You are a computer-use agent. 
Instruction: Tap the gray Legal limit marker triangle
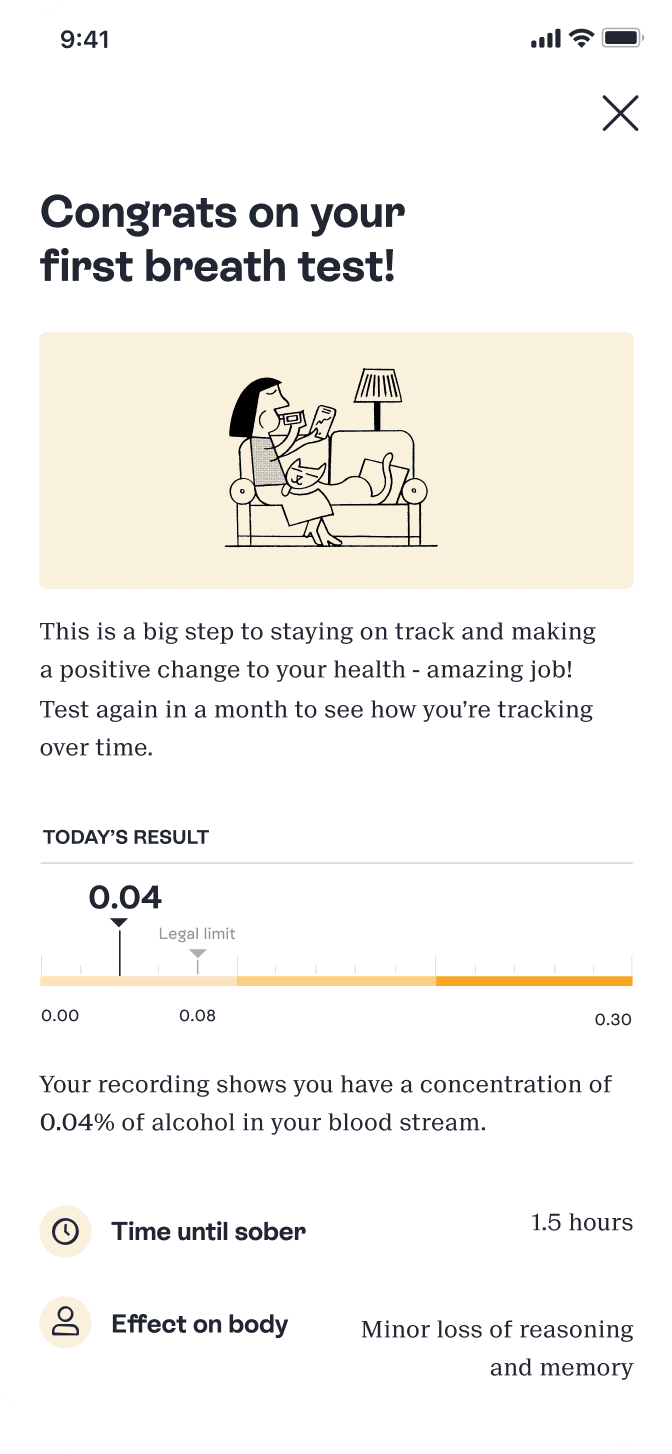198,953
